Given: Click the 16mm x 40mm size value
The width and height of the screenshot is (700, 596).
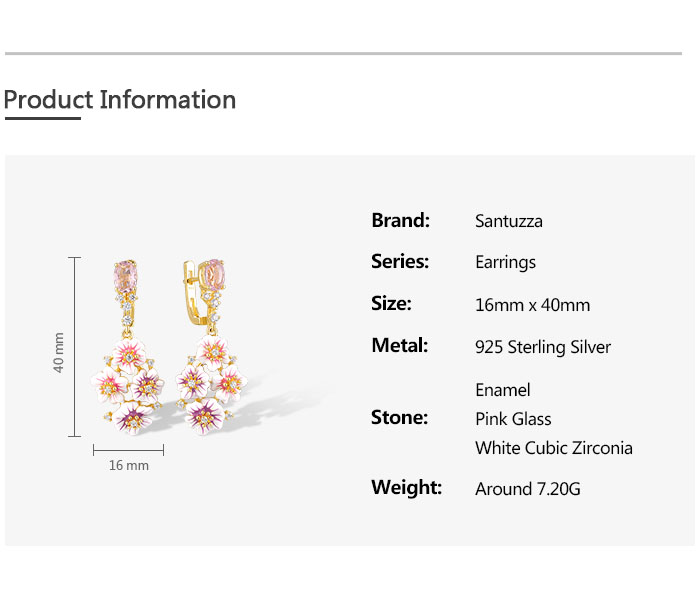Looking at the screenshot, I should pos(533,305).
